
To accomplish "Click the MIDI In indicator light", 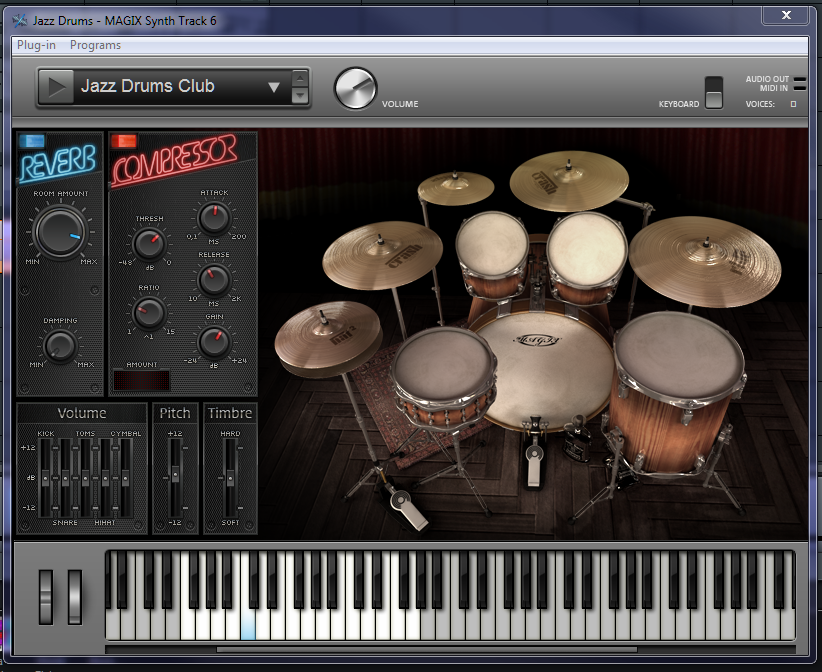I will pos(800,88).
